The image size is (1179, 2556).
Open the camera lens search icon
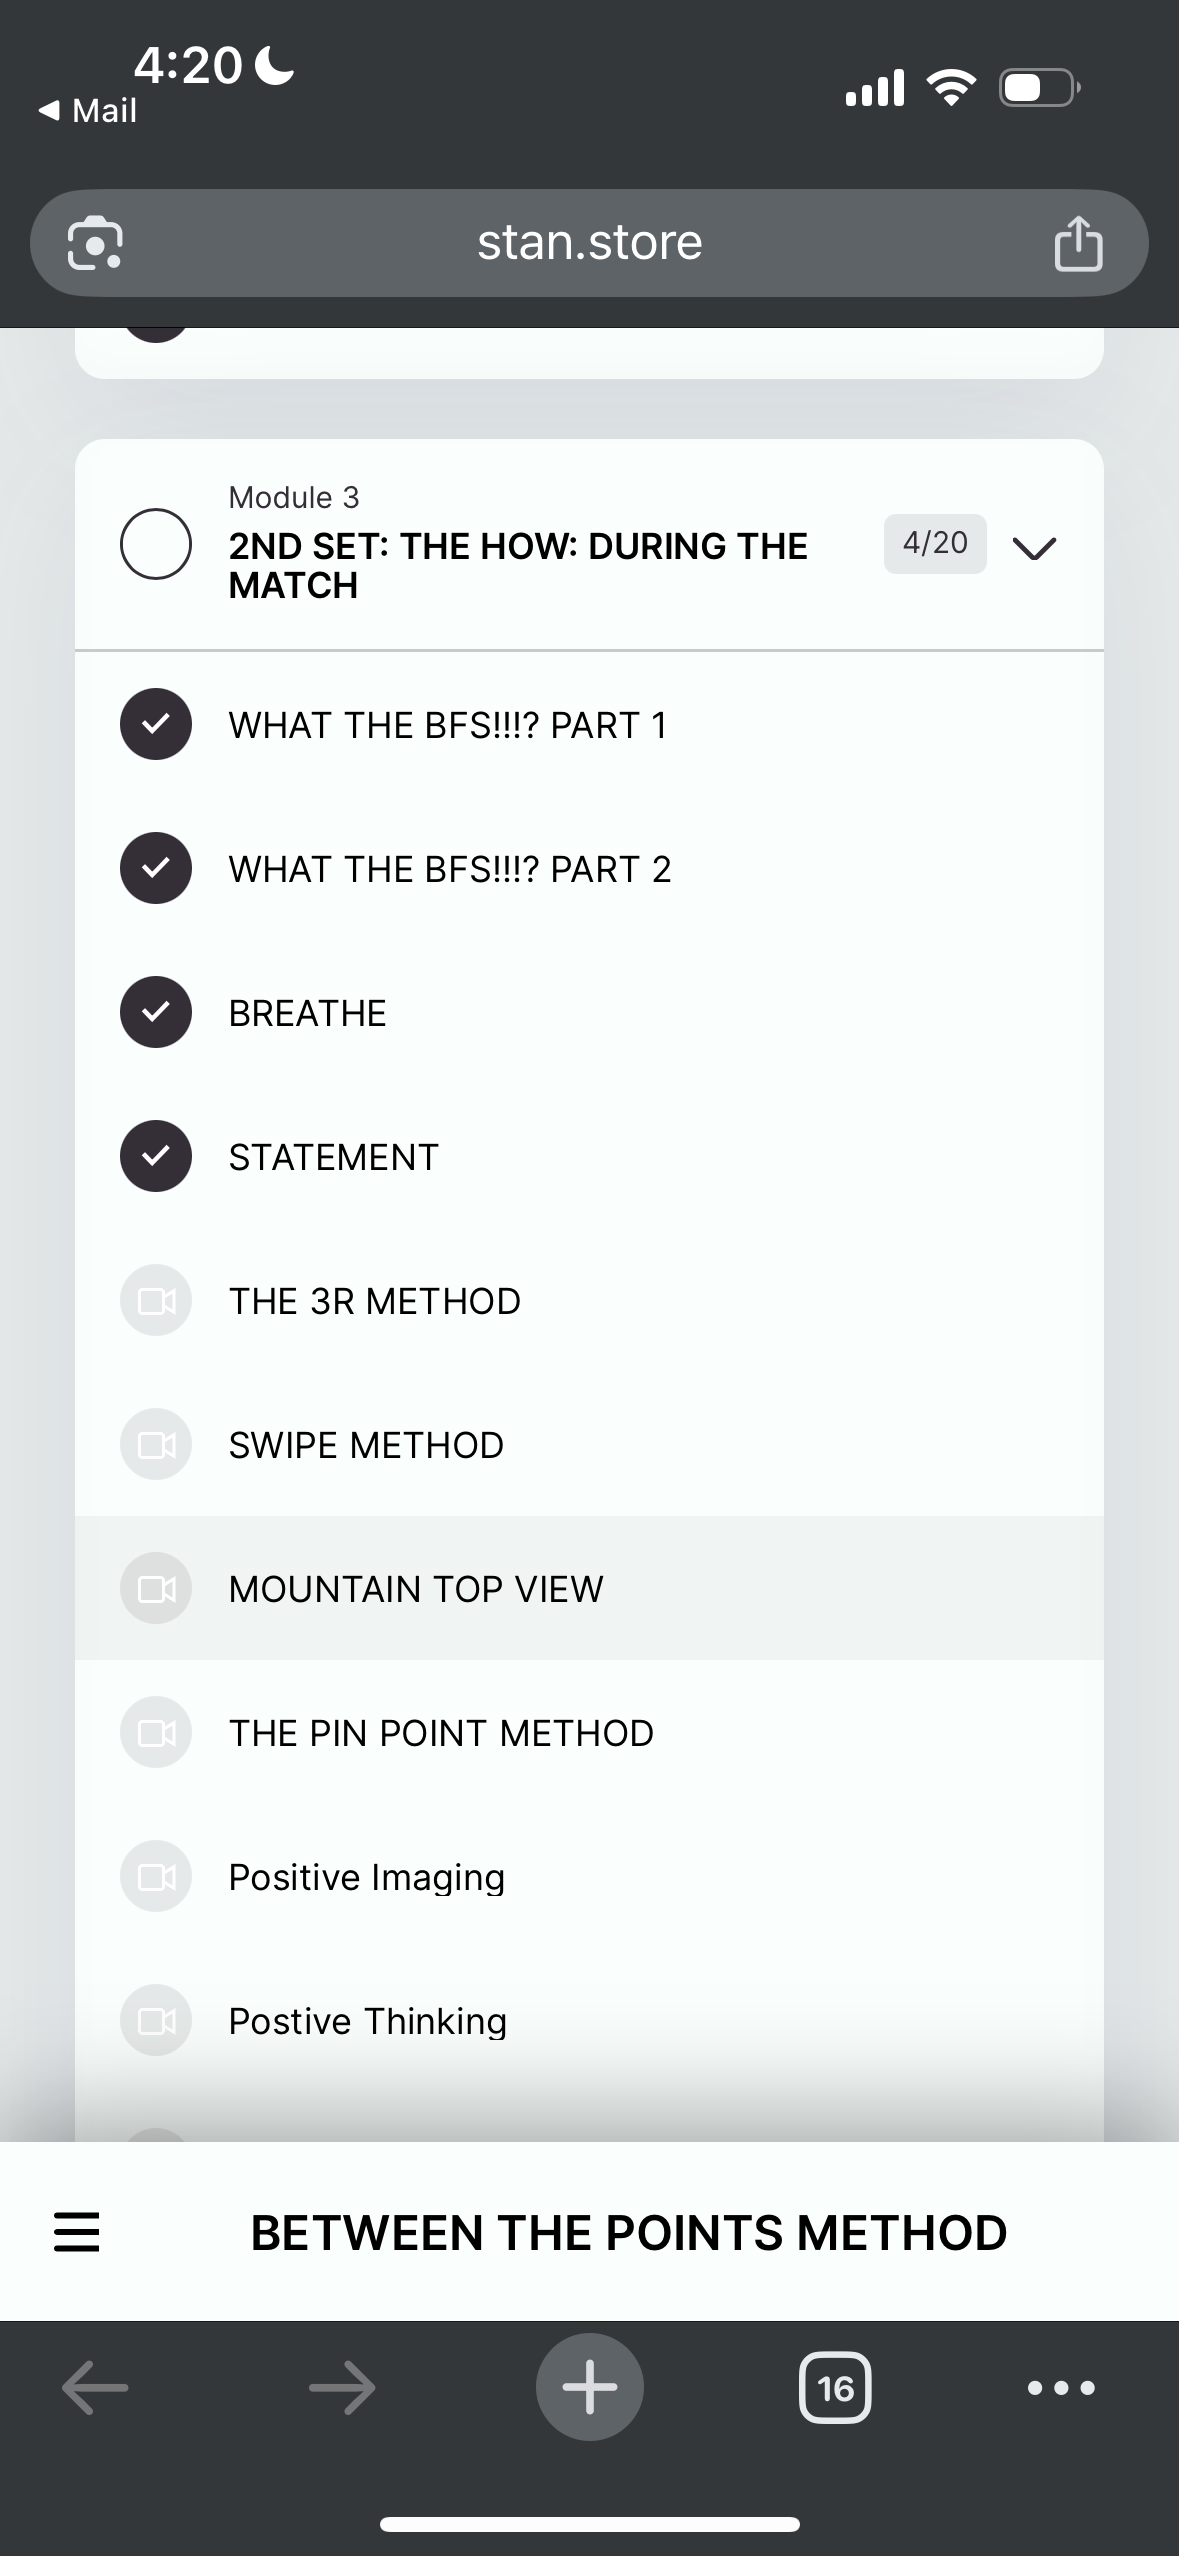[x=96, y=244]
